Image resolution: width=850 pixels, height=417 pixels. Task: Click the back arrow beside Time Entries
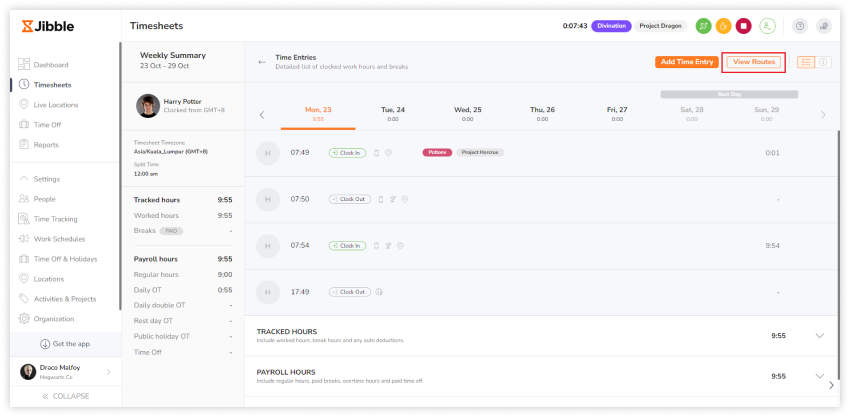coord(262,62)
